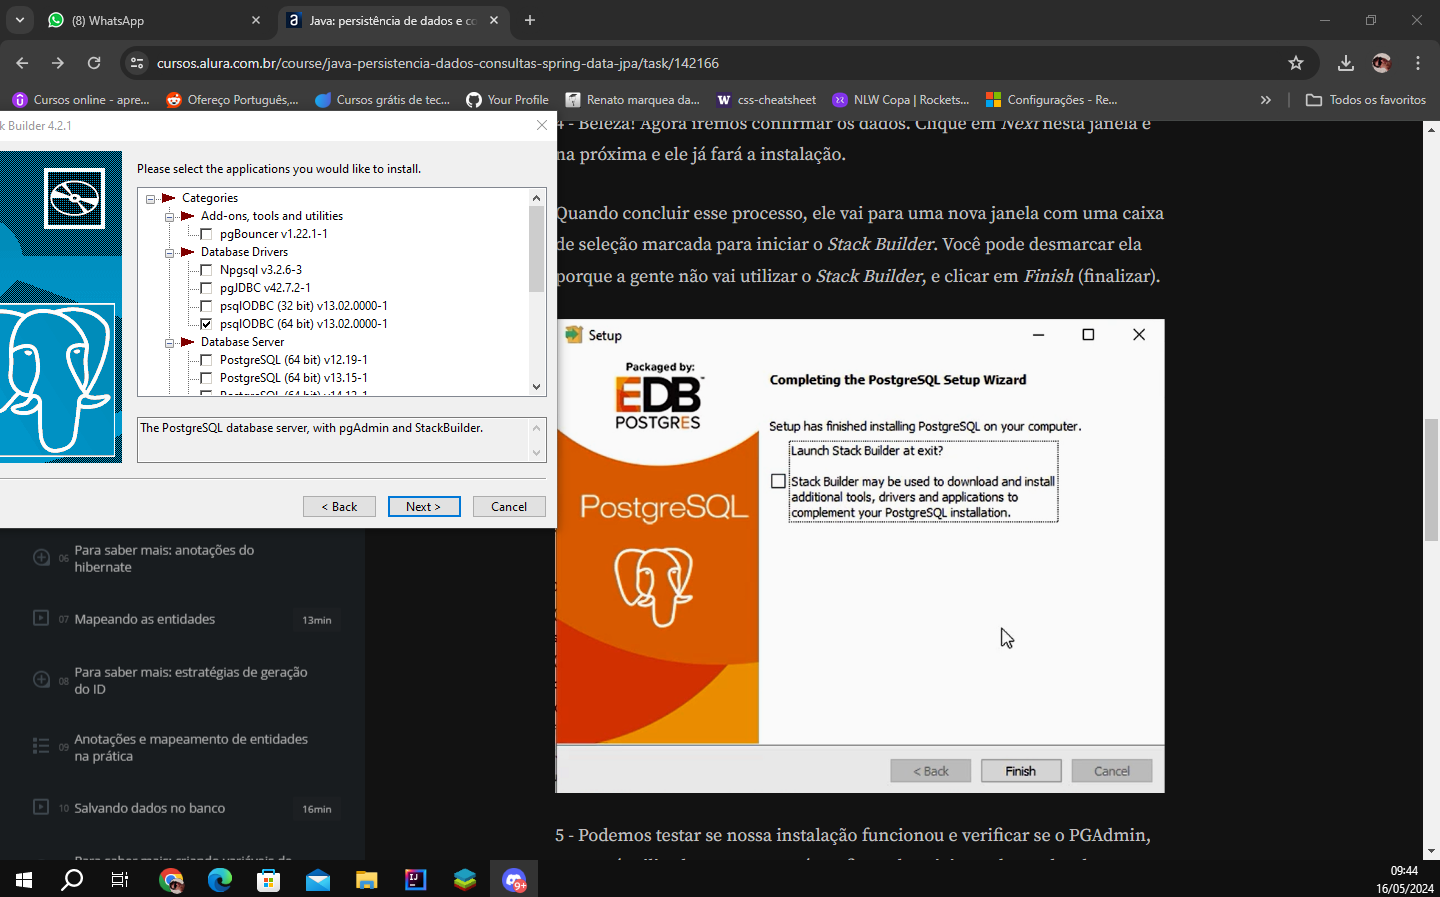Image resolution: width=1440 pixels, height=897 pixels.
Task: Open the Cursos grátis de tec bookmark
Action: 383,100
